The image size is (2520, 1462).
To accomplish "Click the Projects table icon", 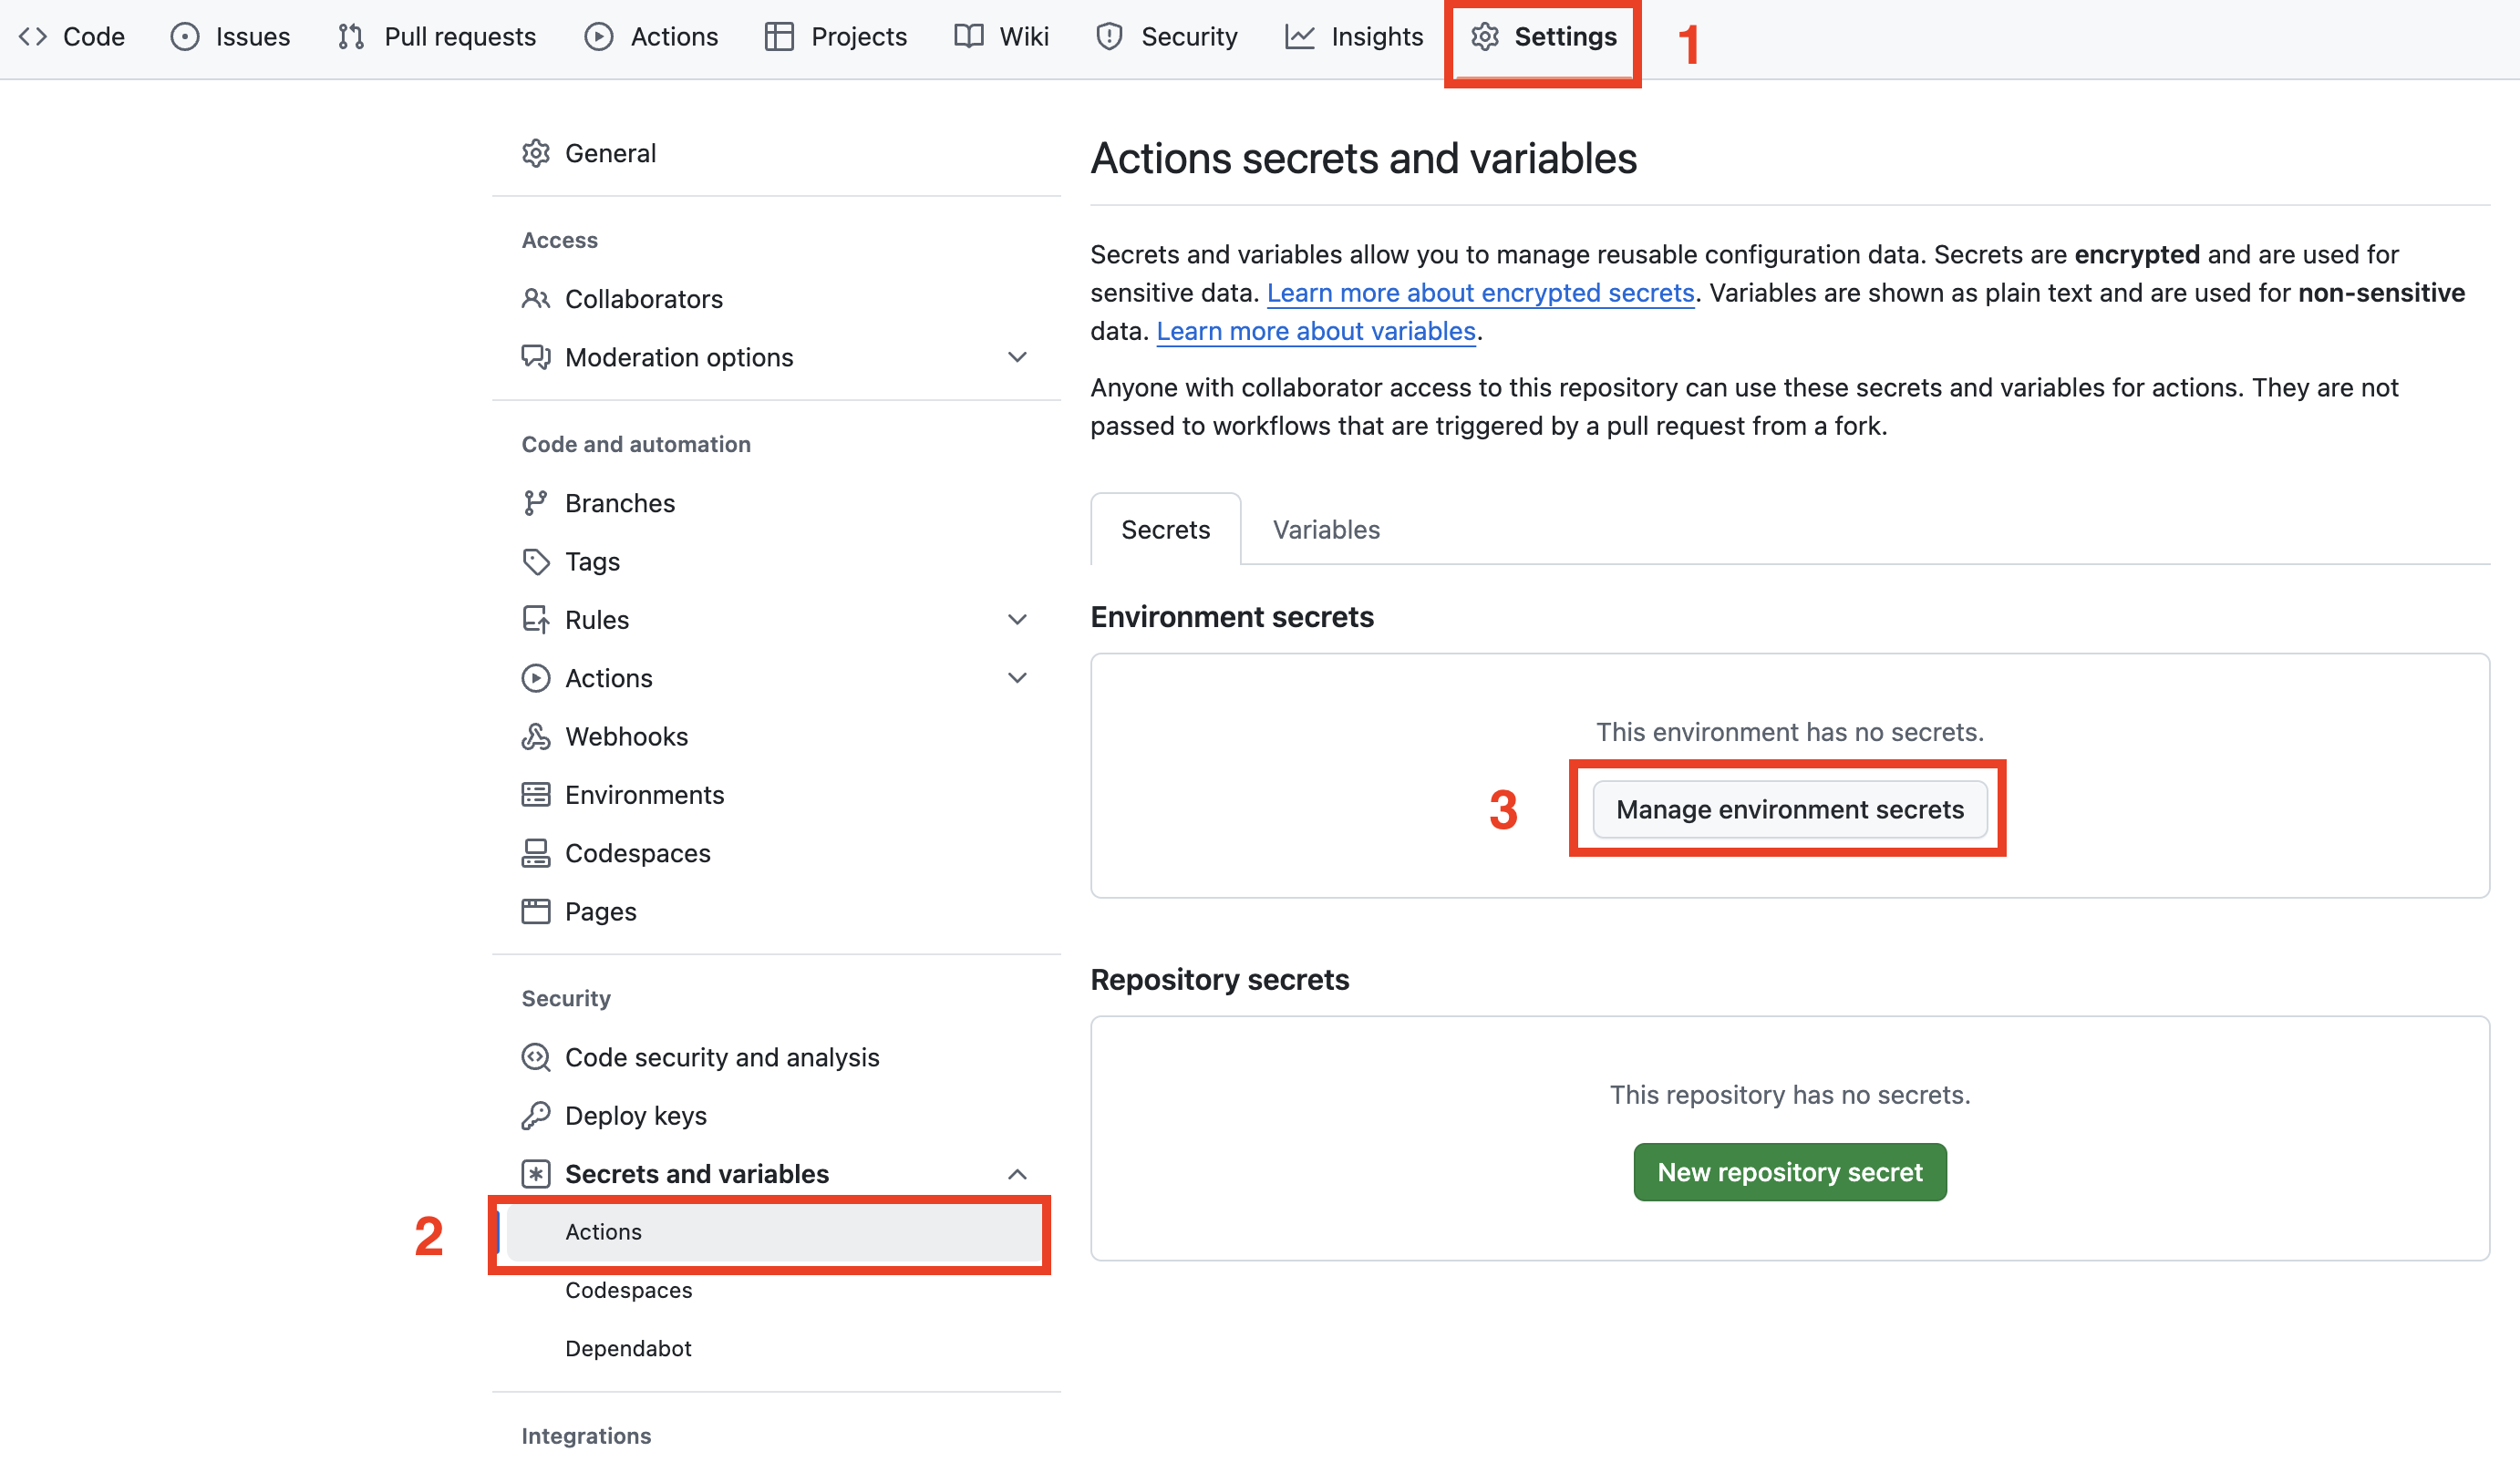I will point(779,37).
